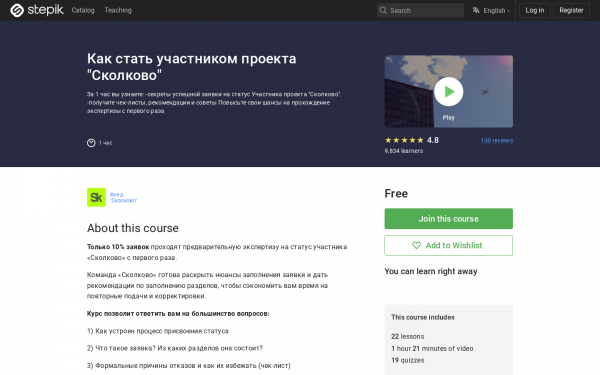
Task: Click the "9,834 learners" text
Action: point(404,151)
